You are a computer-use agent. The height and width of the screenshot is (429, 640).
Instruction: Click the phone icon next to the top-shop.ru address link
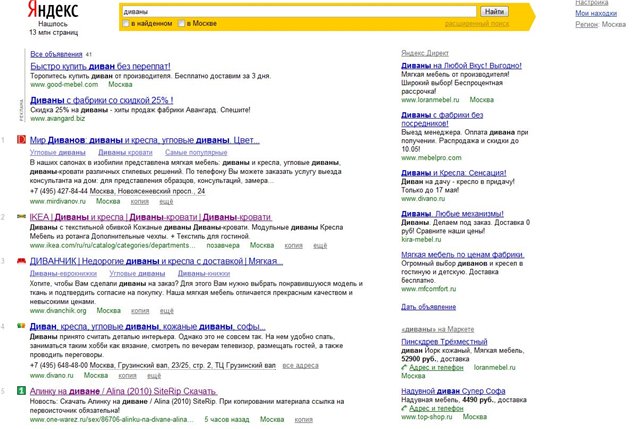click(404, 408)
